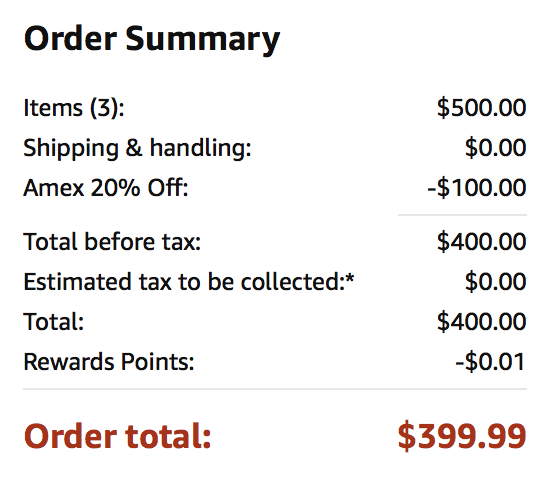Click the Order Summary heading
The width and height of the screenshot is (550, 484).
152,39
